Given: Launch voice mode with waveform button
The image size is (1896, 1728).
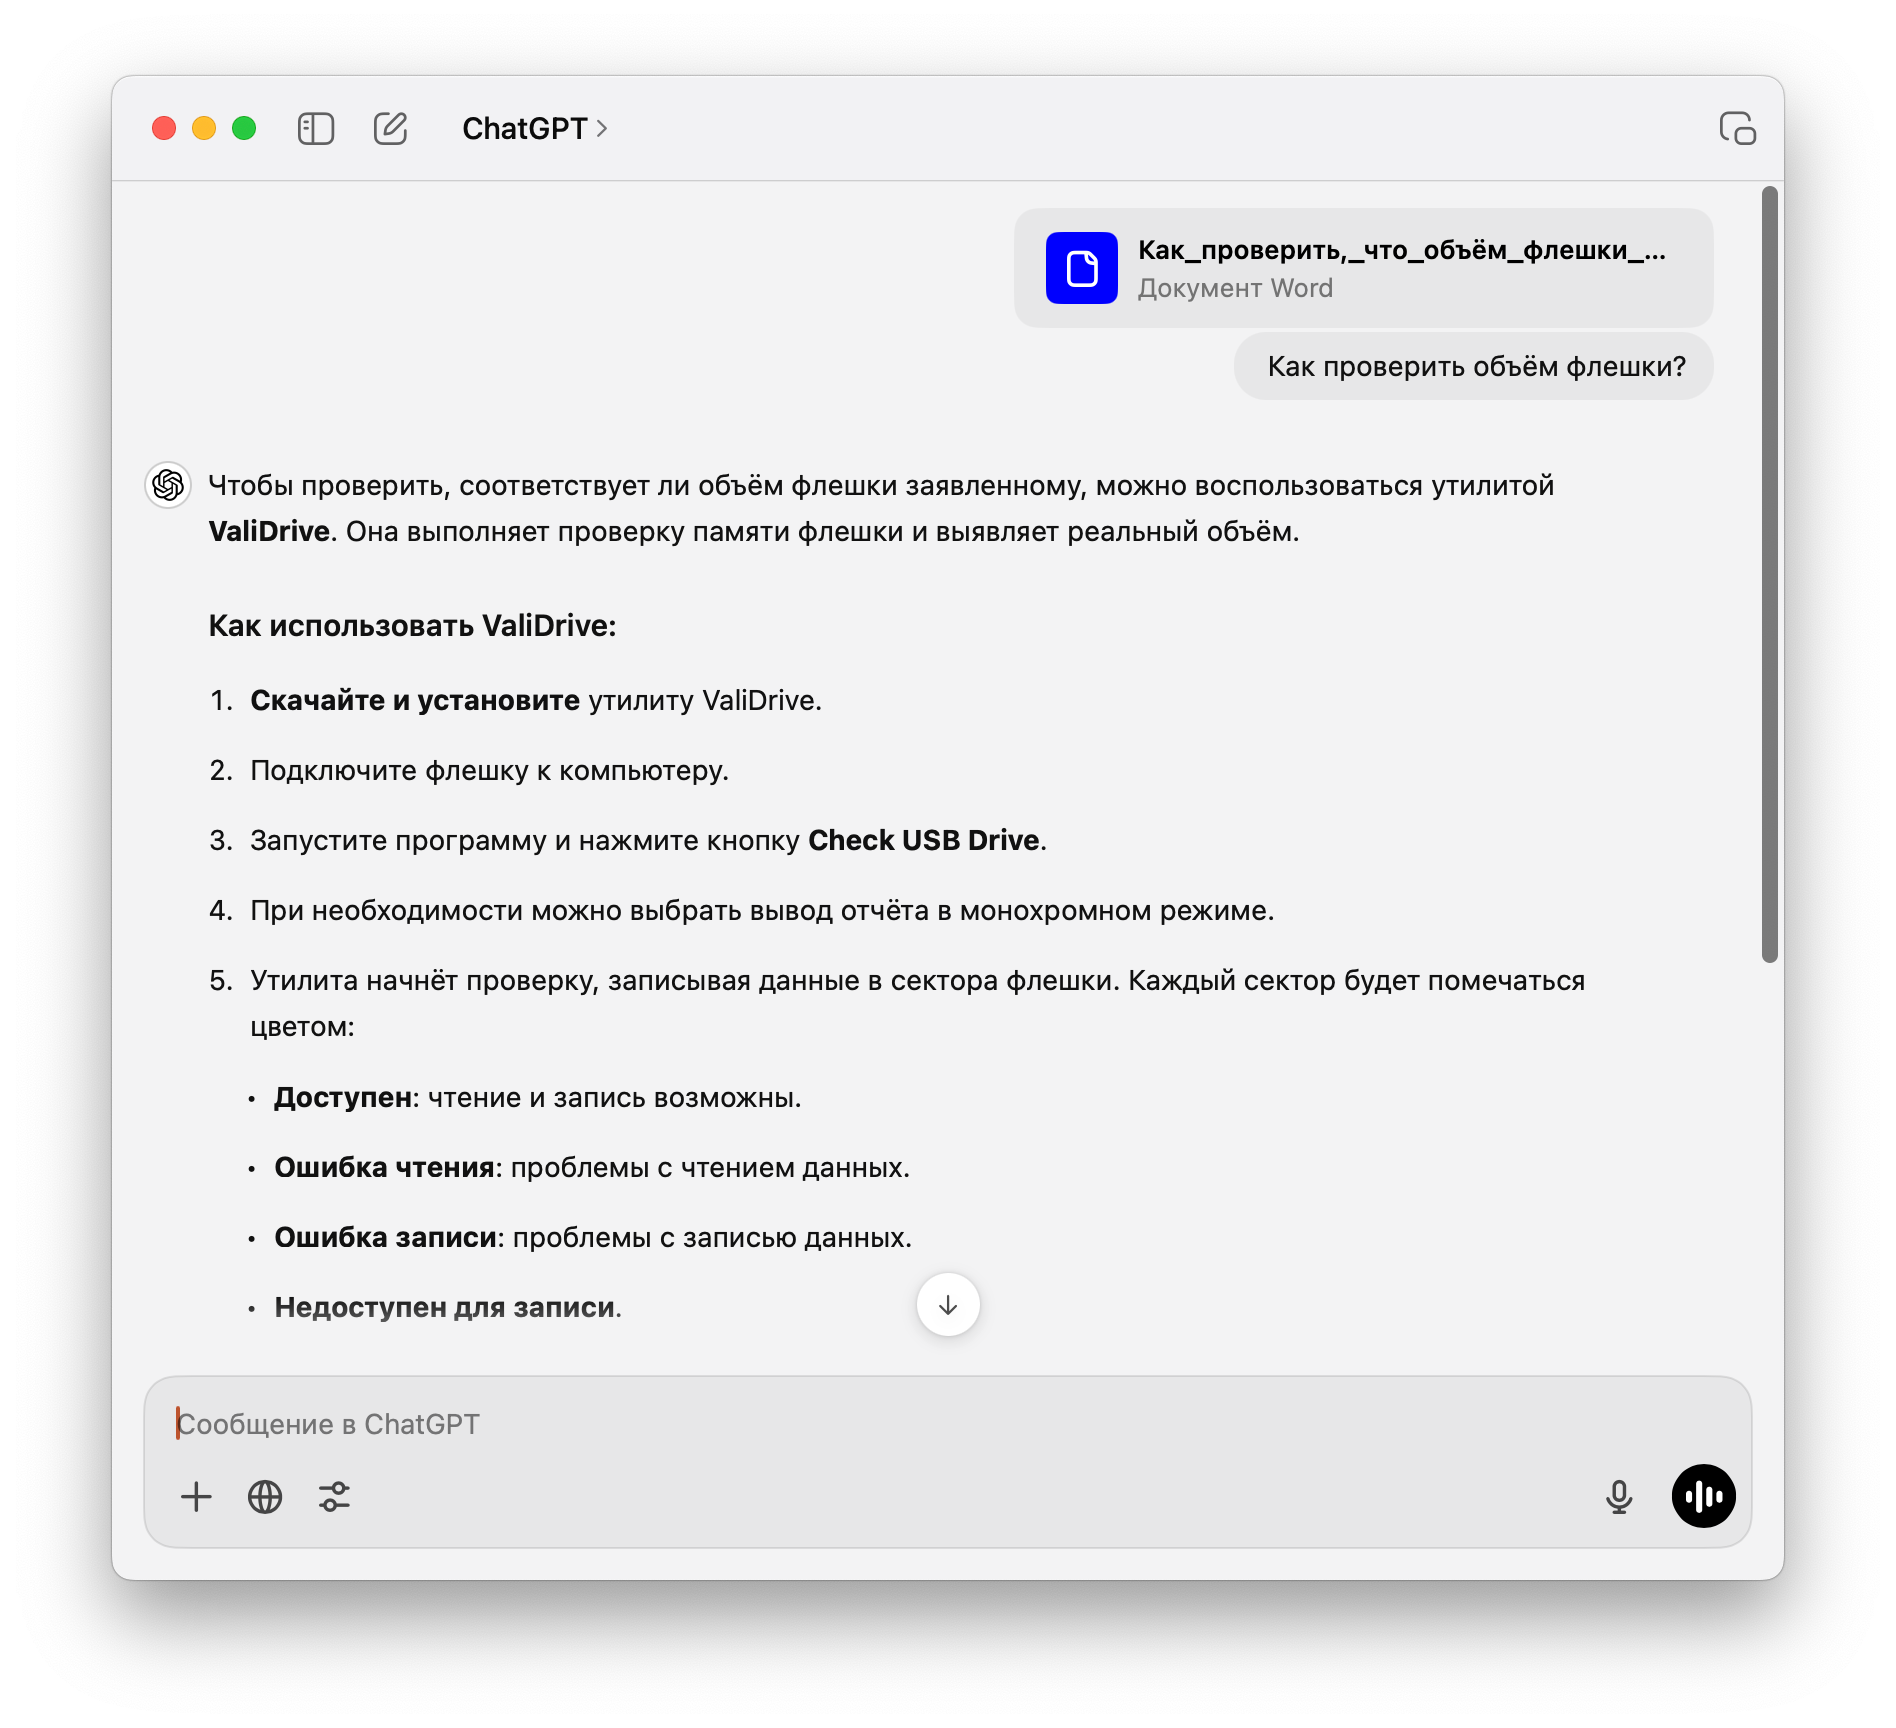Looking at the screenshot, I should click(1704, 1496).
